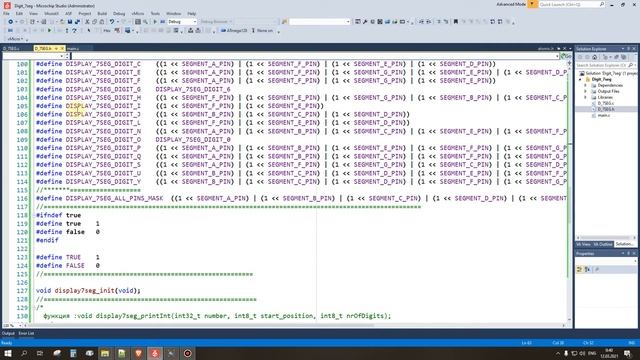This screenshot has height=360, width=640.
Task: Open the Window menu
Action: pyautogui.click(x=173, y=13)
